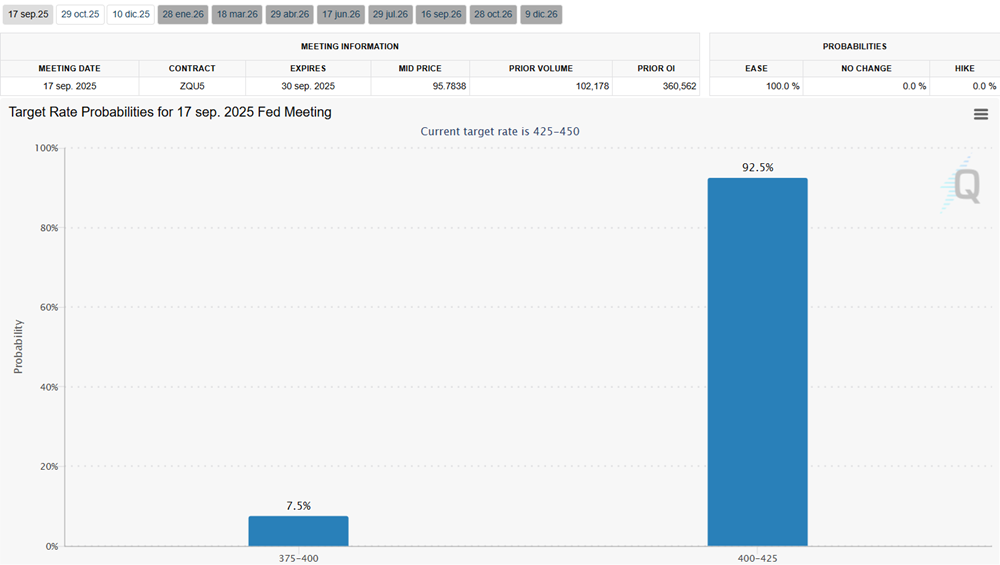Select the 28 oct.26 meeting tab
The width and height of the screenshot is (1000, 565).
pos(493,15)
